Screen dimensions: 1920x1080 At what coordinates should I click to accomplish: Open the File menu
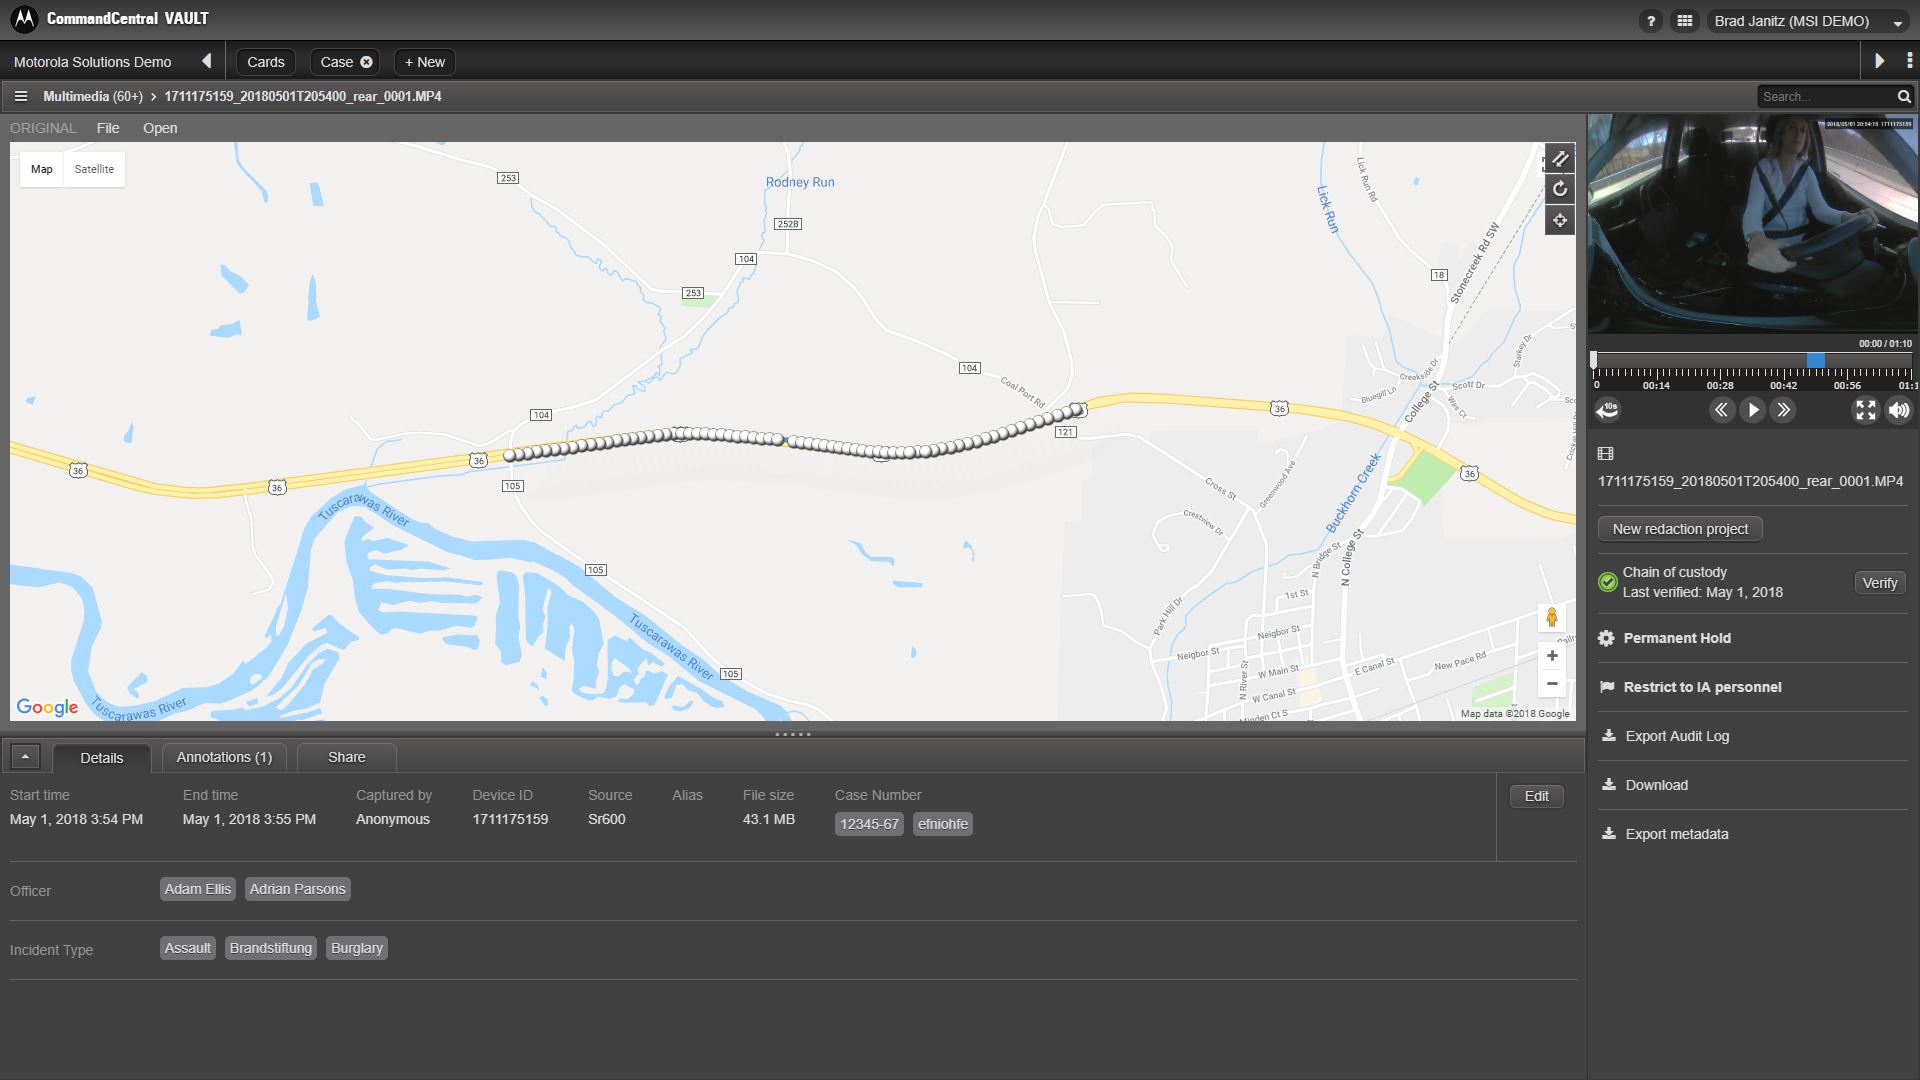pyautogui.click(x=108, y=128)
